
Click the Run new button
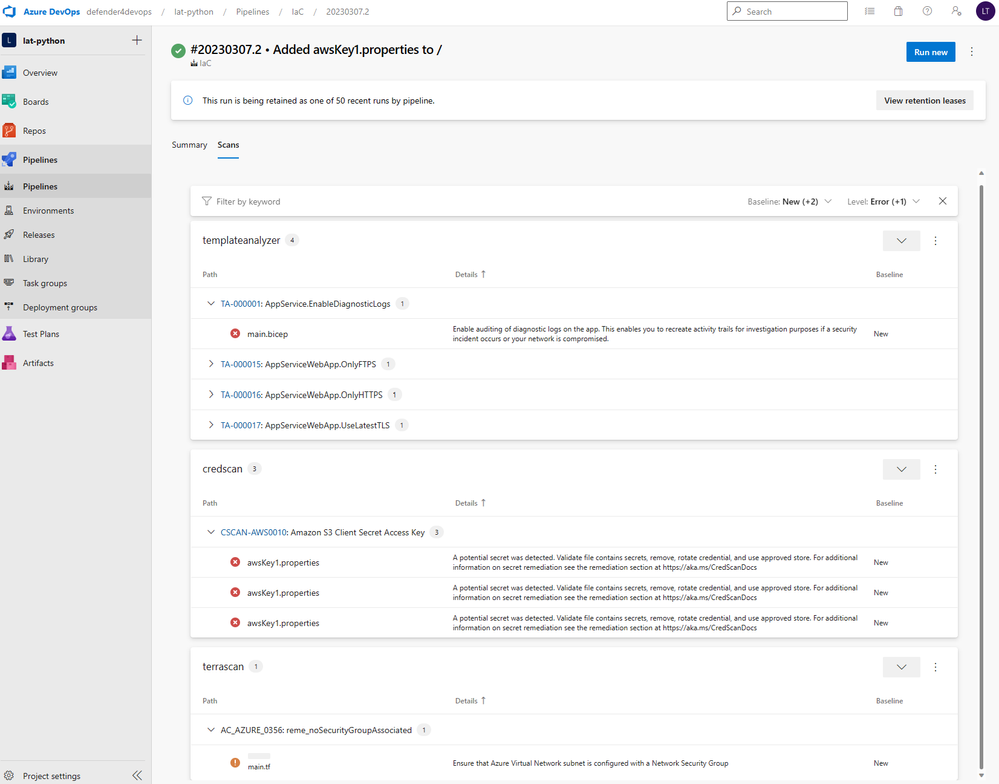[x=930, y=52]
